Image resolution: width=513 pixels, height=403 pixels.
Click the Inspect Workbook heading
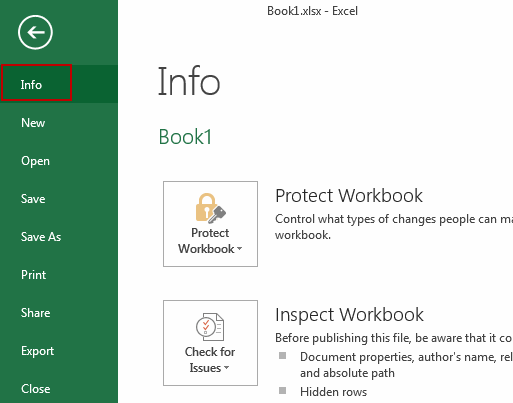coord(349,315)
